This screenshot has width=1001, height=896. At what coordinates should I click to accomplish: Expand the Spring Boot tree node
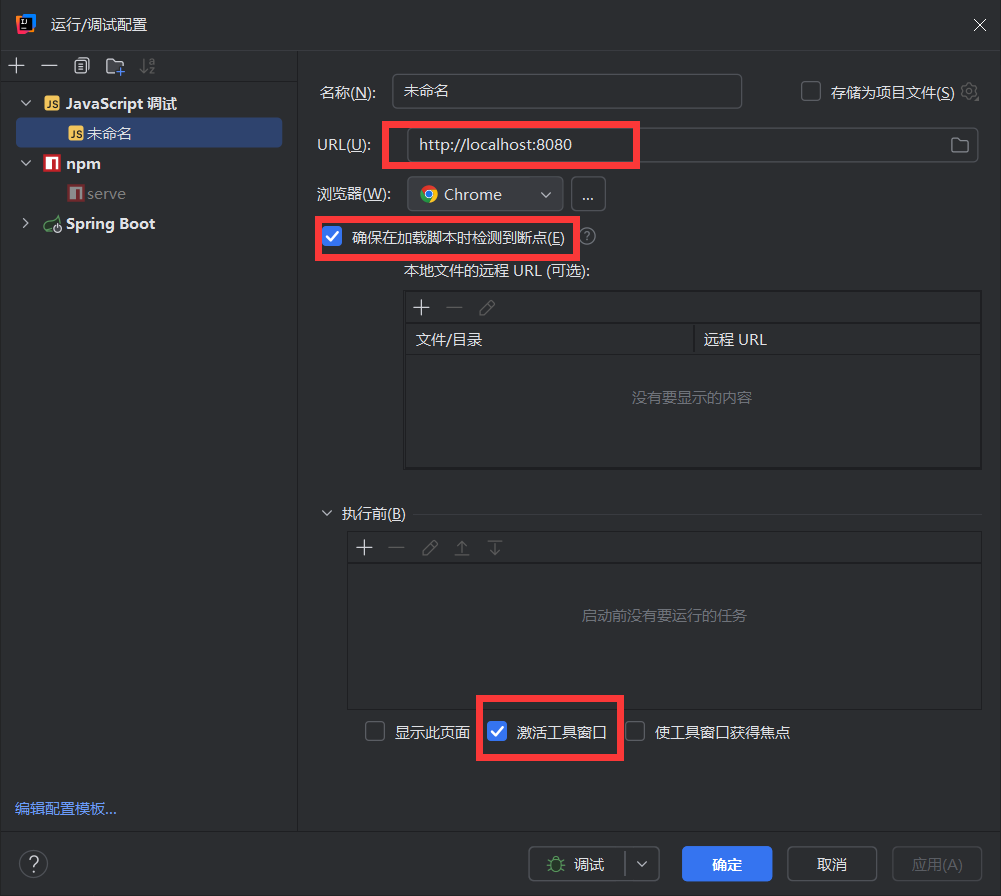coord(26,223)
